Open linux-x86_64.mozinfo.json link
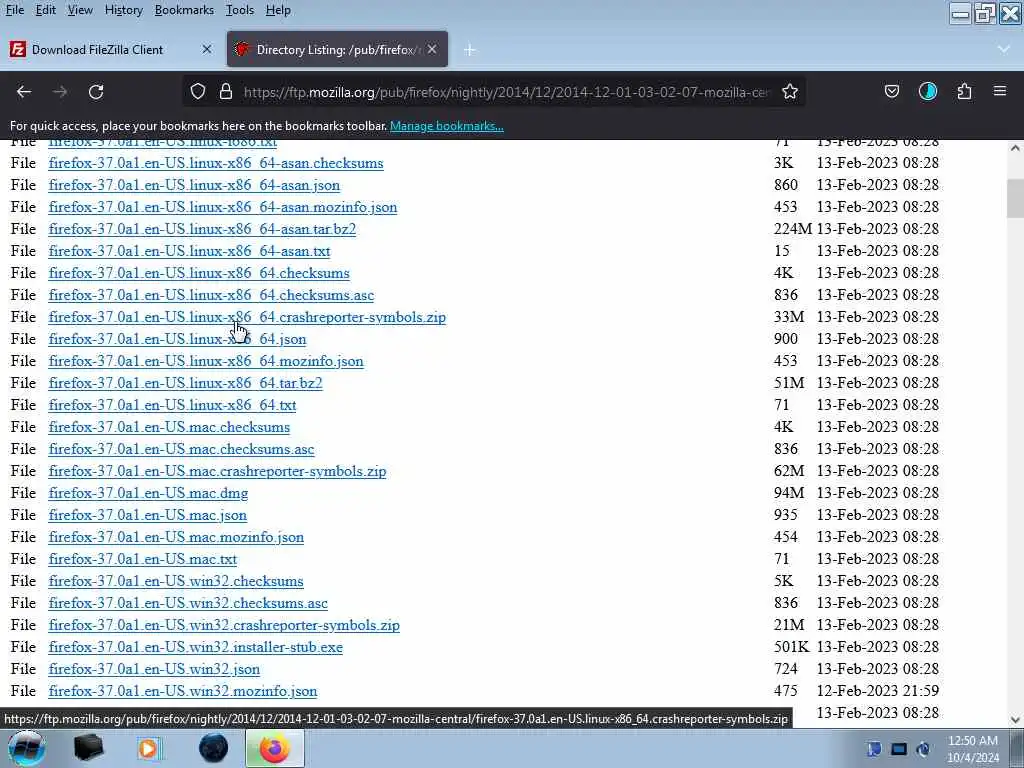1024x768 pixels. click(206, 361)
